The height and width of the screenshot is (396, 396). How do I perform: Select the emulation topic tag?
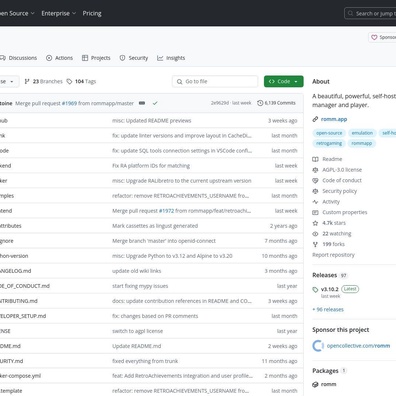tap(362, 133)
